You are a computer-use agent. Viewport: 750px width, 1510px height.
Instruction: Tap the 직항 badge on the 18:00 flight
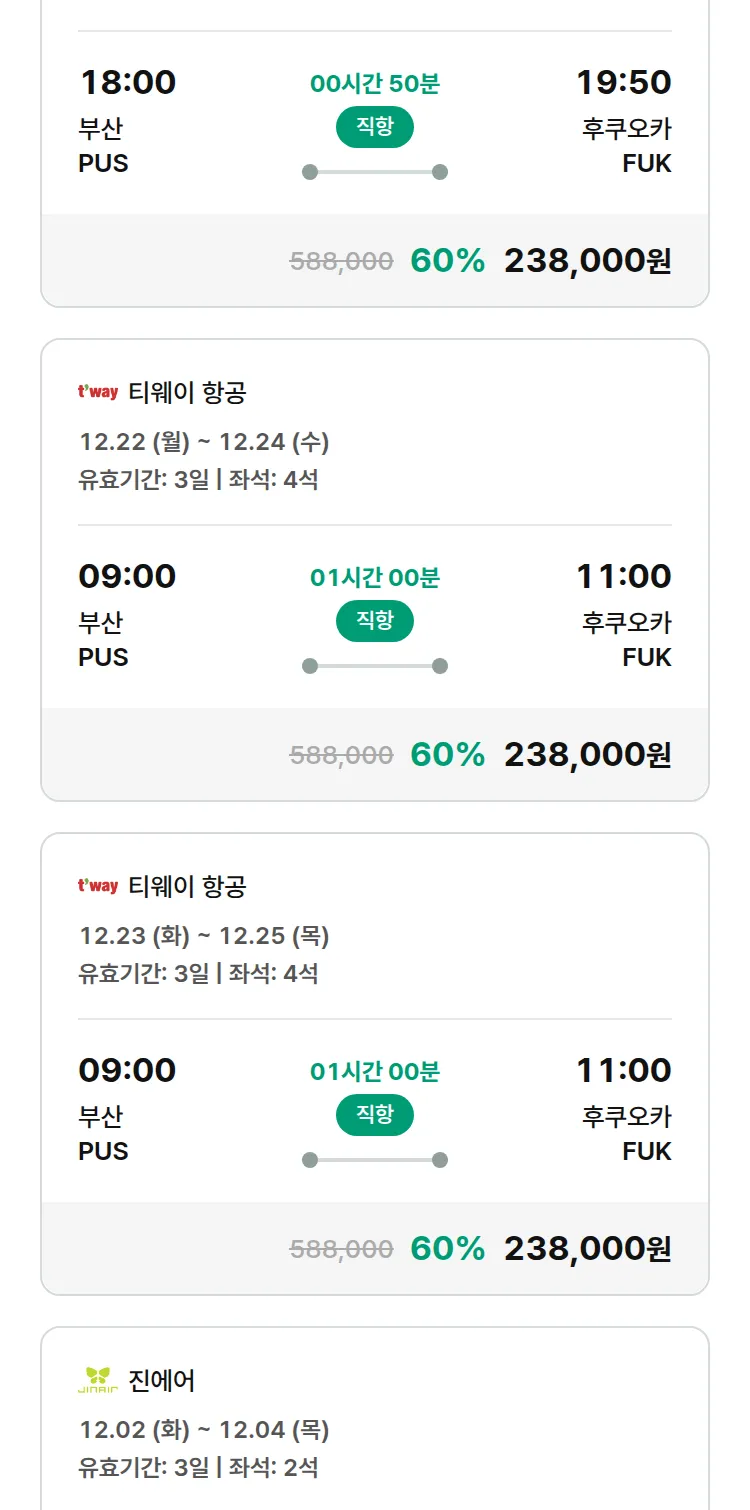click(x=375, y=127)
